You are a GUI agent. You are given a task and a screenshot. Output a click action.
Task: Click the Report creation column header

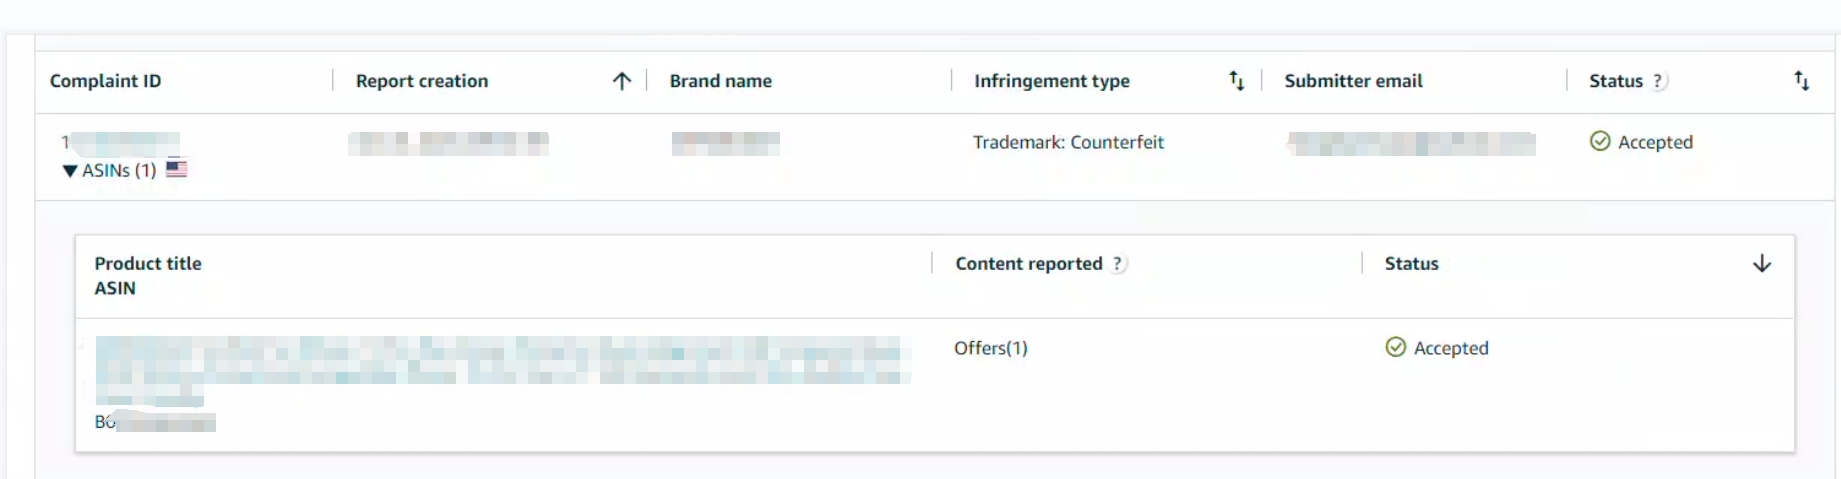tap(422, 81)
